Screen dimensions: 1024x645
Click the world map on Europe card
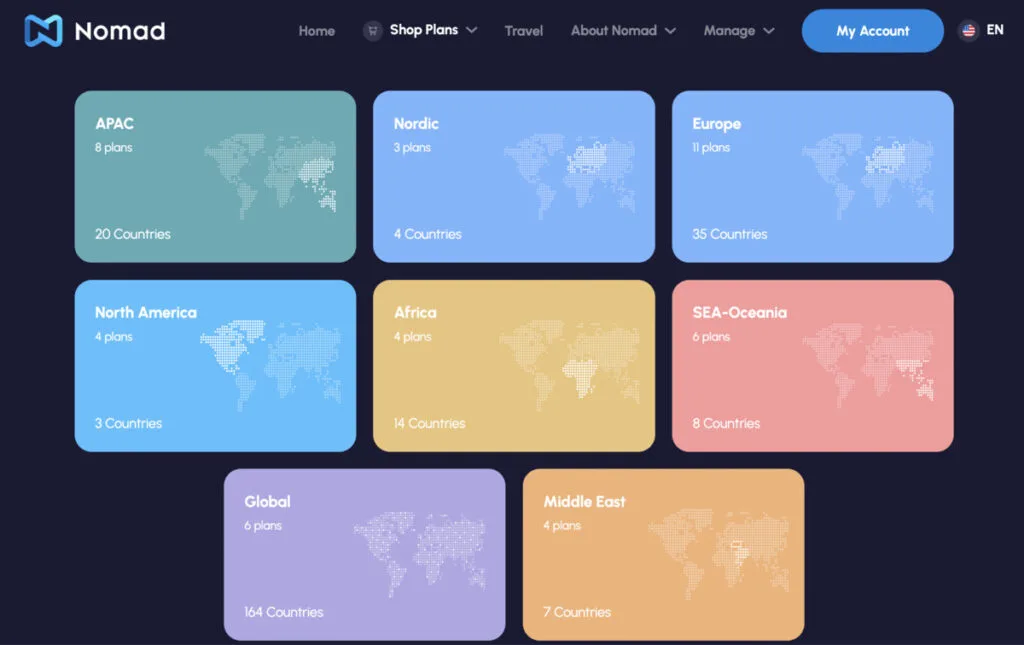point(868,173)
